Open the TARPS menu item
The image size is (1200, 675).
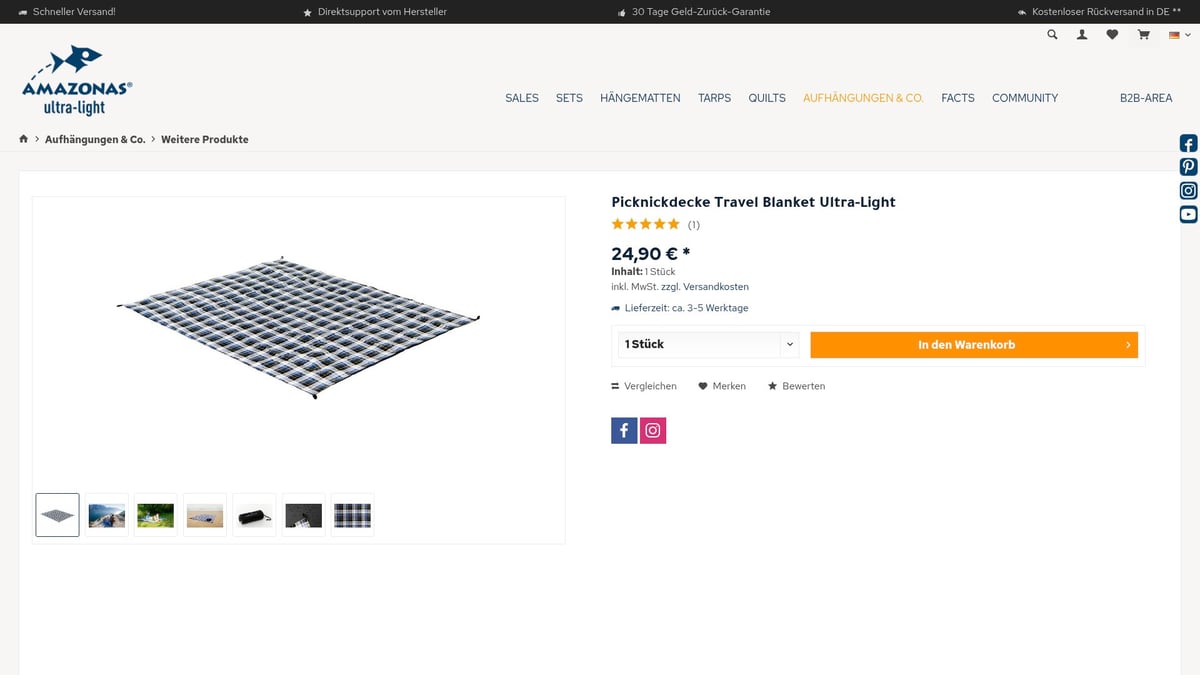[714, 98]
